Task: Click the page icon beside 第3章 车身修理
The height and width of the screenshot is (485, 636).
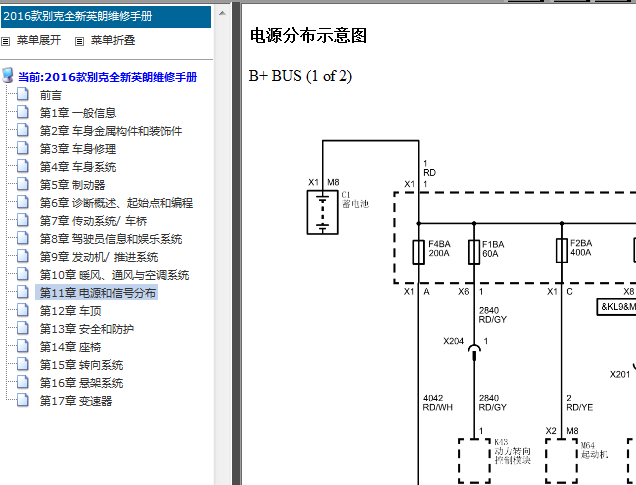Action: (23, 148)
